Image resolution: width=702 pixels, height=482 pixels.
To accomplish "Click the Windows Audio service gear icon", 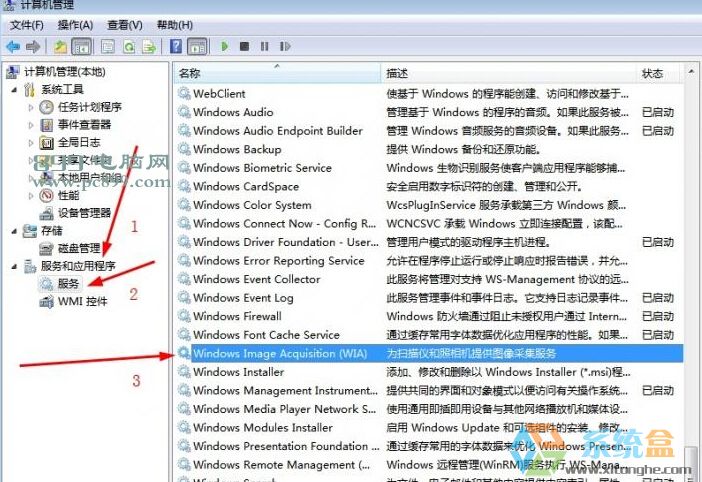I will point(184,112).
